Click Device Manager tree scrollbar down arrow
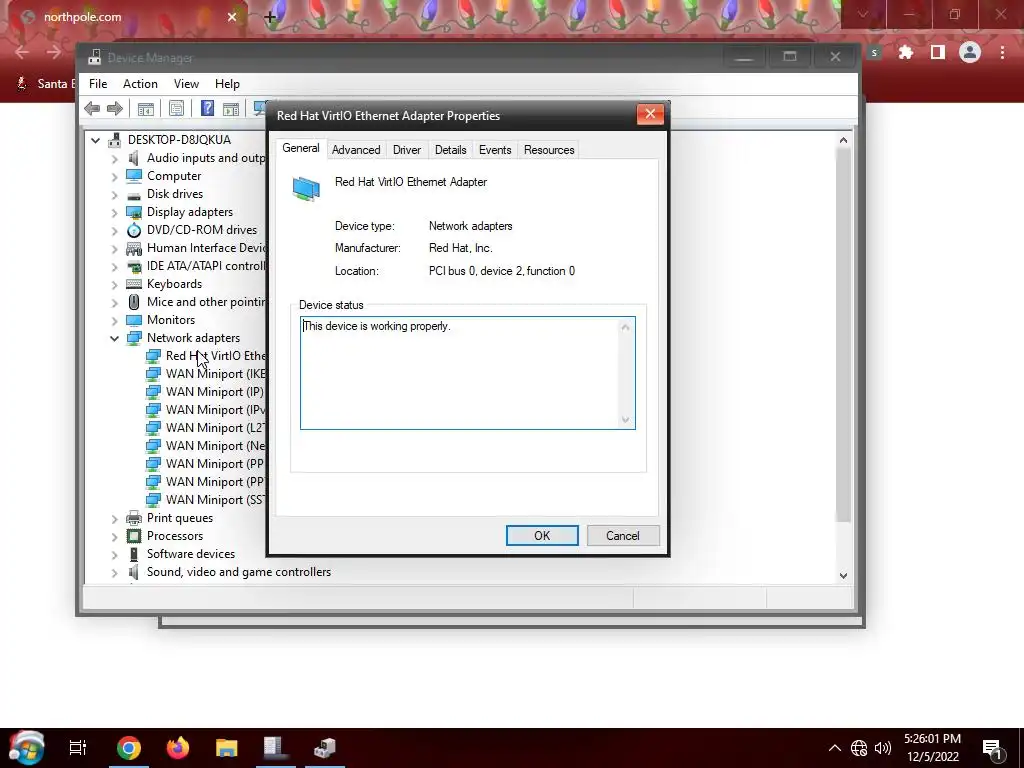 843,575
